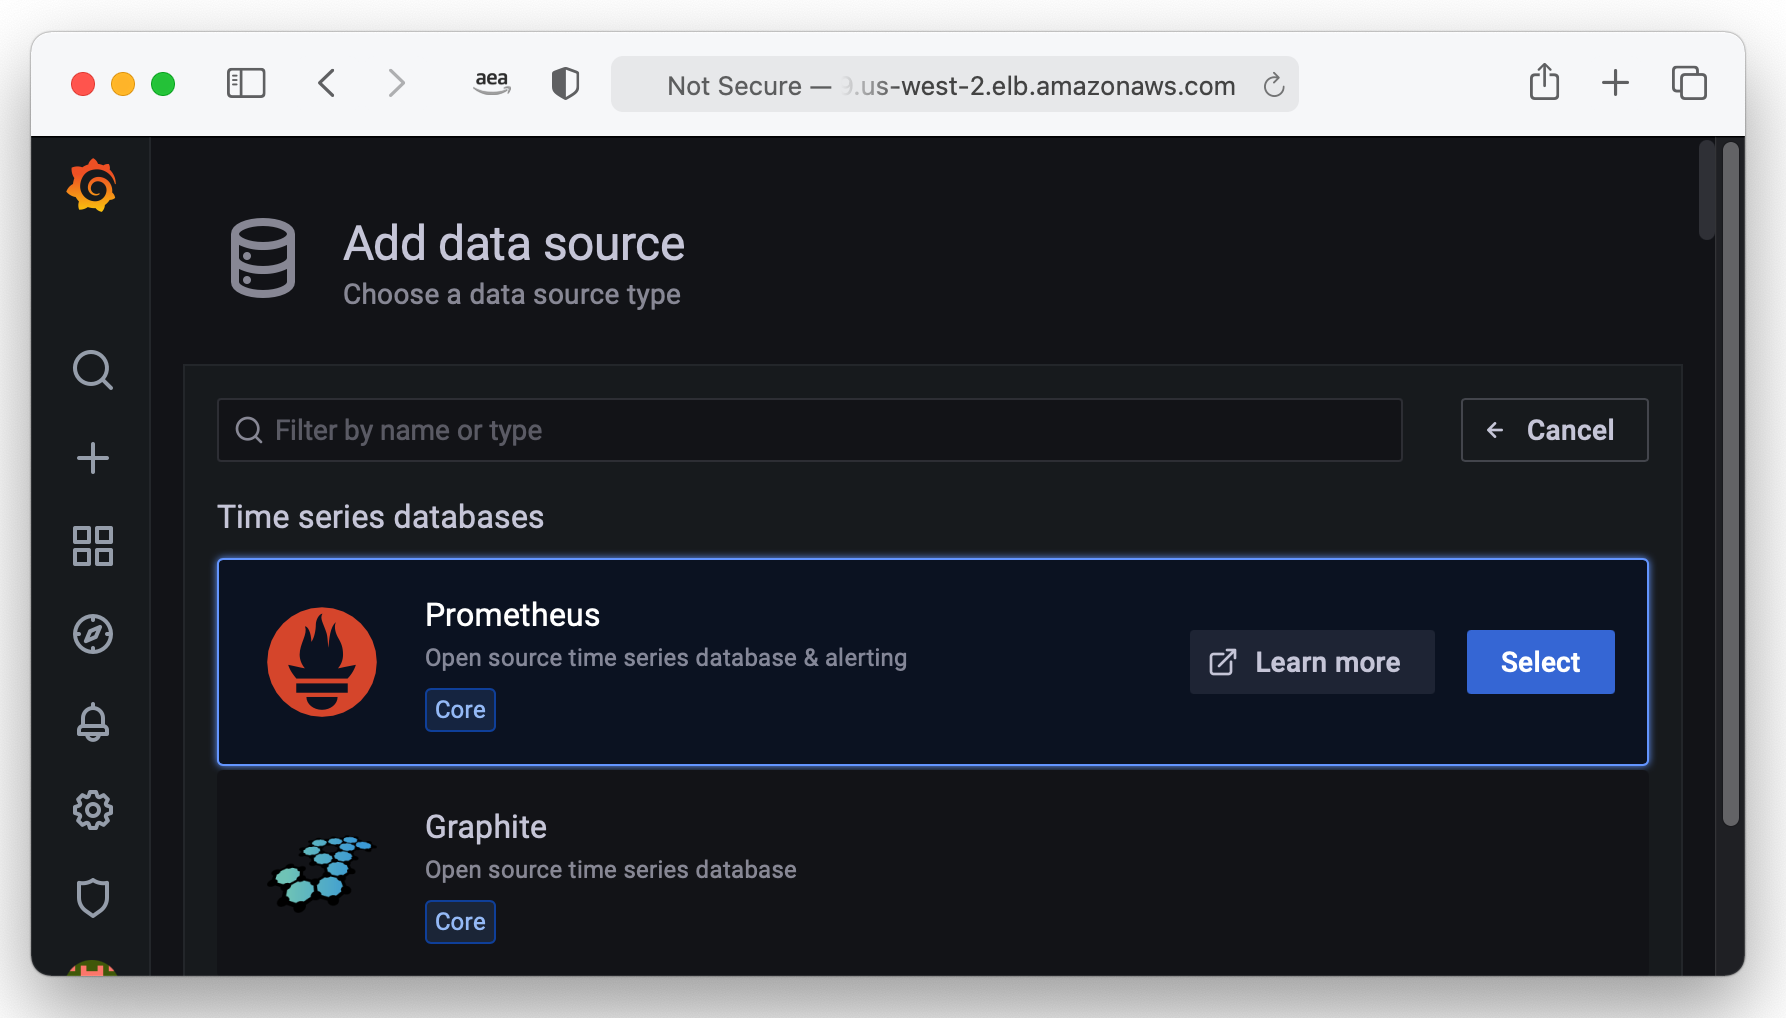The height and width of the screenshot is (1018, 1786).
Task: Open the Grafana home logo
Action: coord(92,186)
